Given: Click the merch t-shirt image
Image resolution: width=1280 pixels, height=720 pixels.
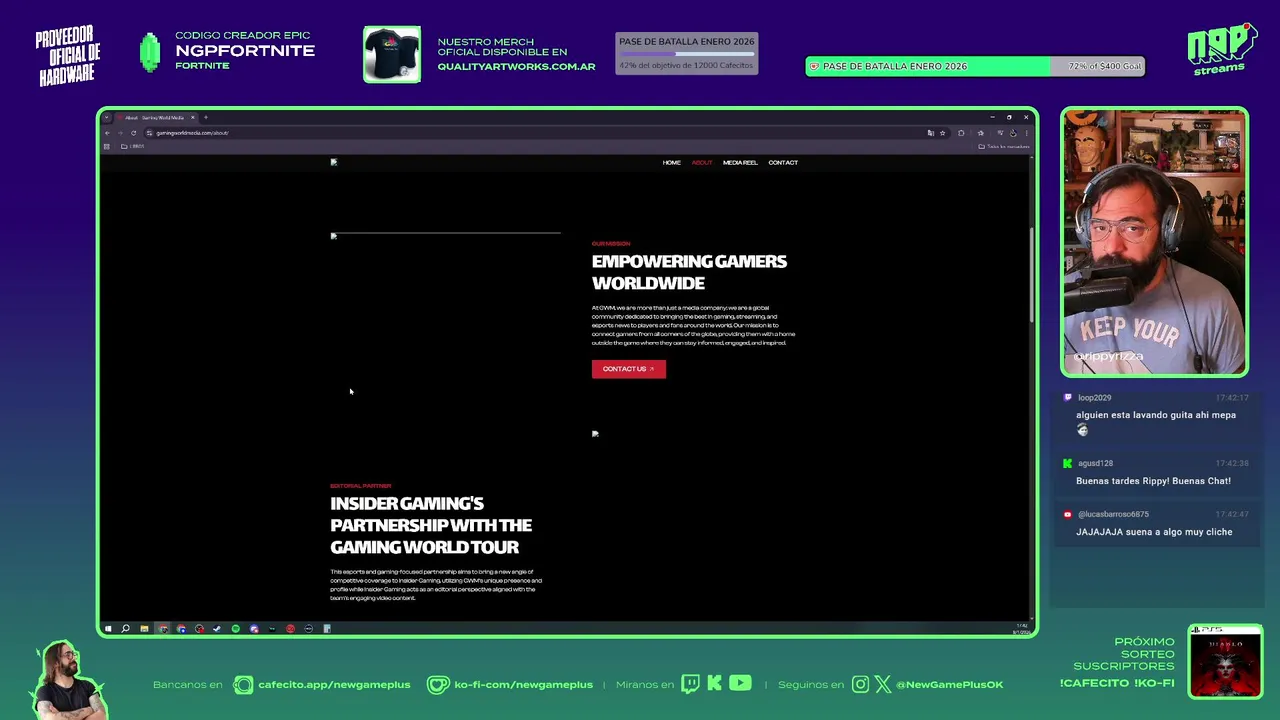Looking at the screenshot, I should click(392, 54).
